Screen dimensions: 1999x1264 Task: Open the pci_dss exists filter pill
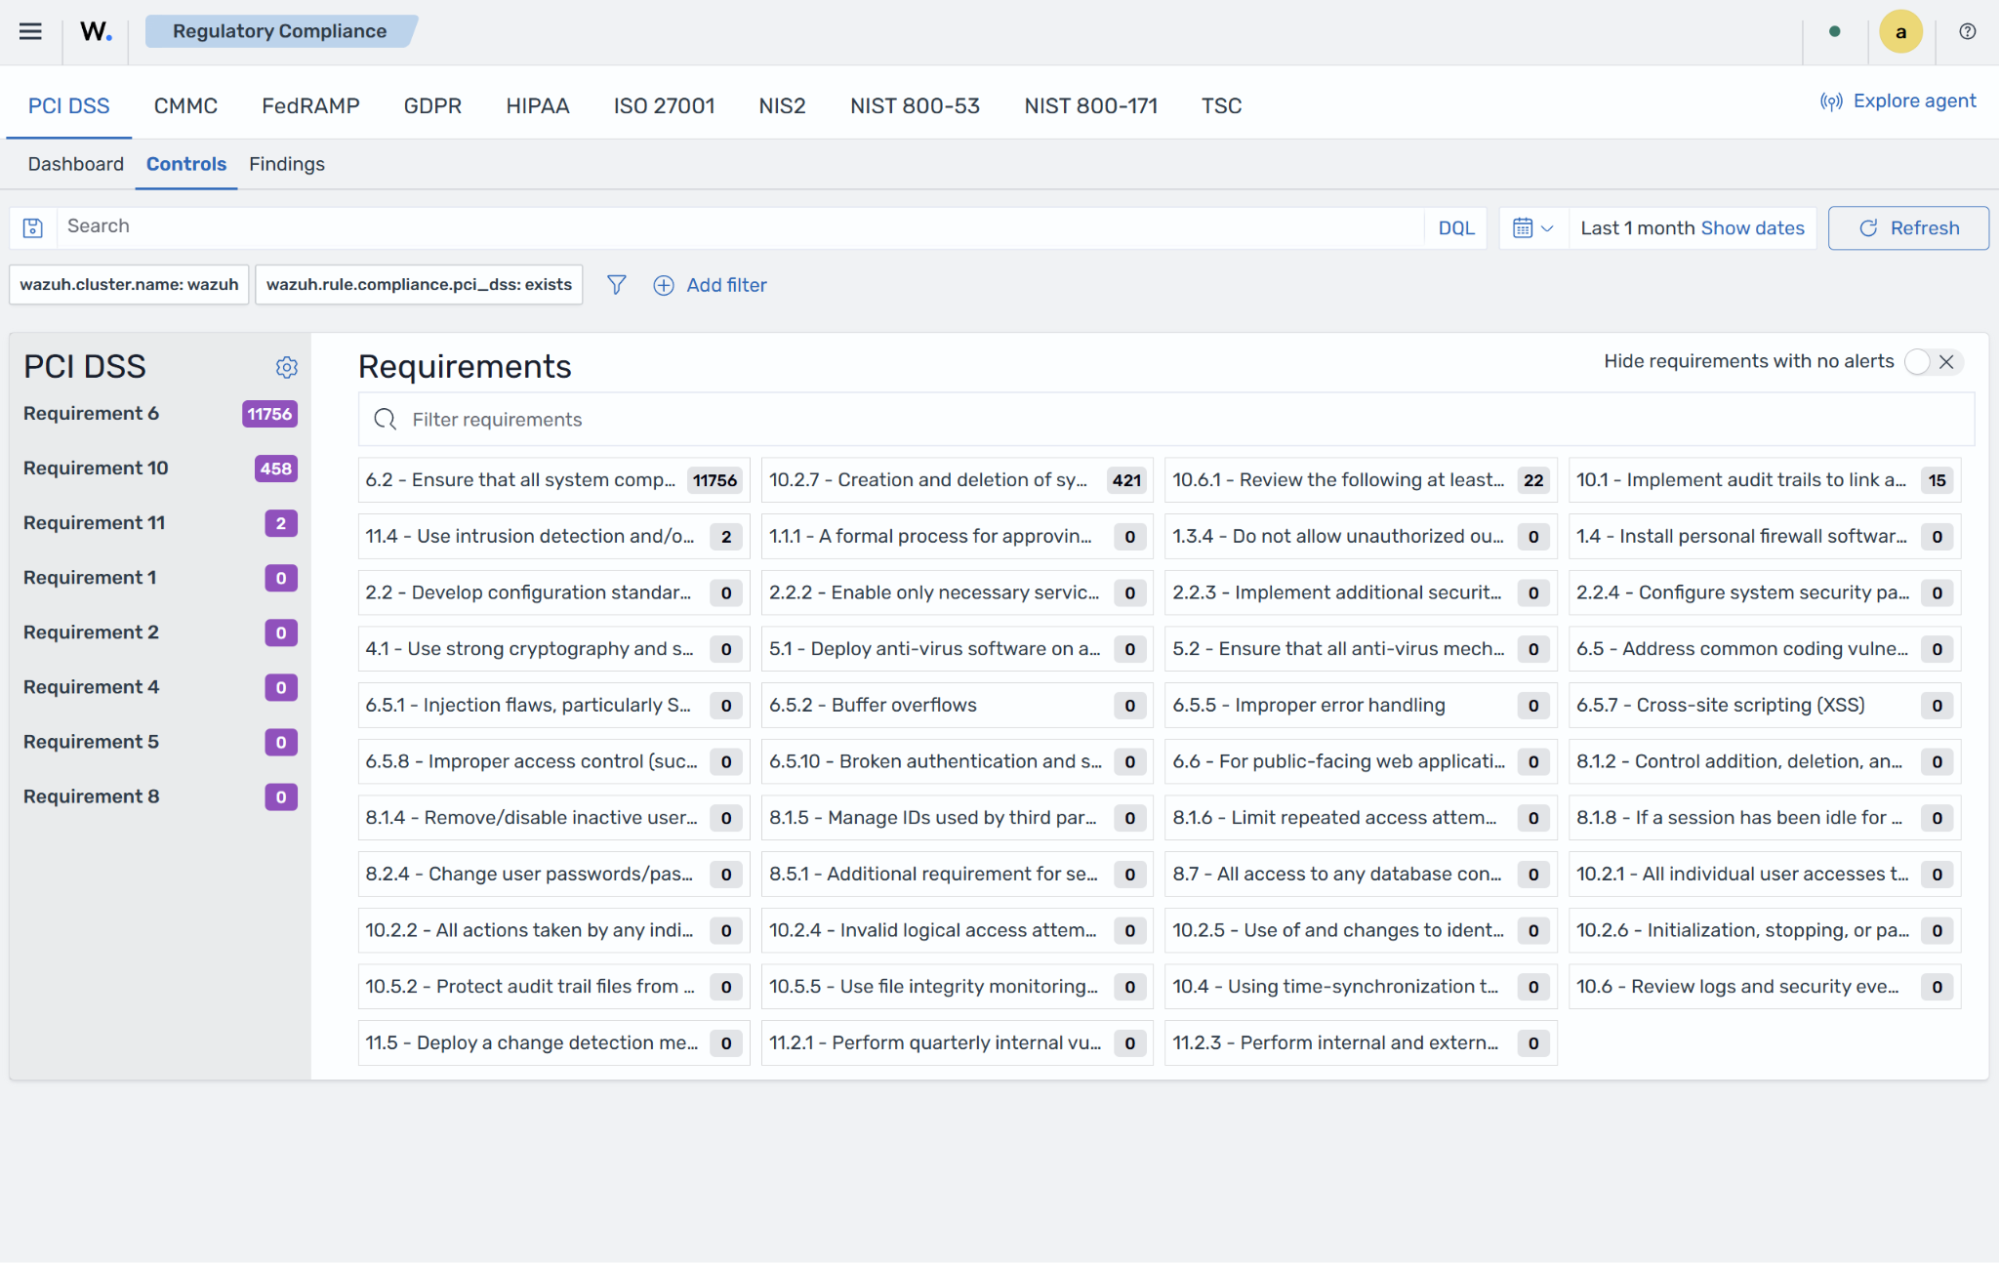tap(419, 285)
